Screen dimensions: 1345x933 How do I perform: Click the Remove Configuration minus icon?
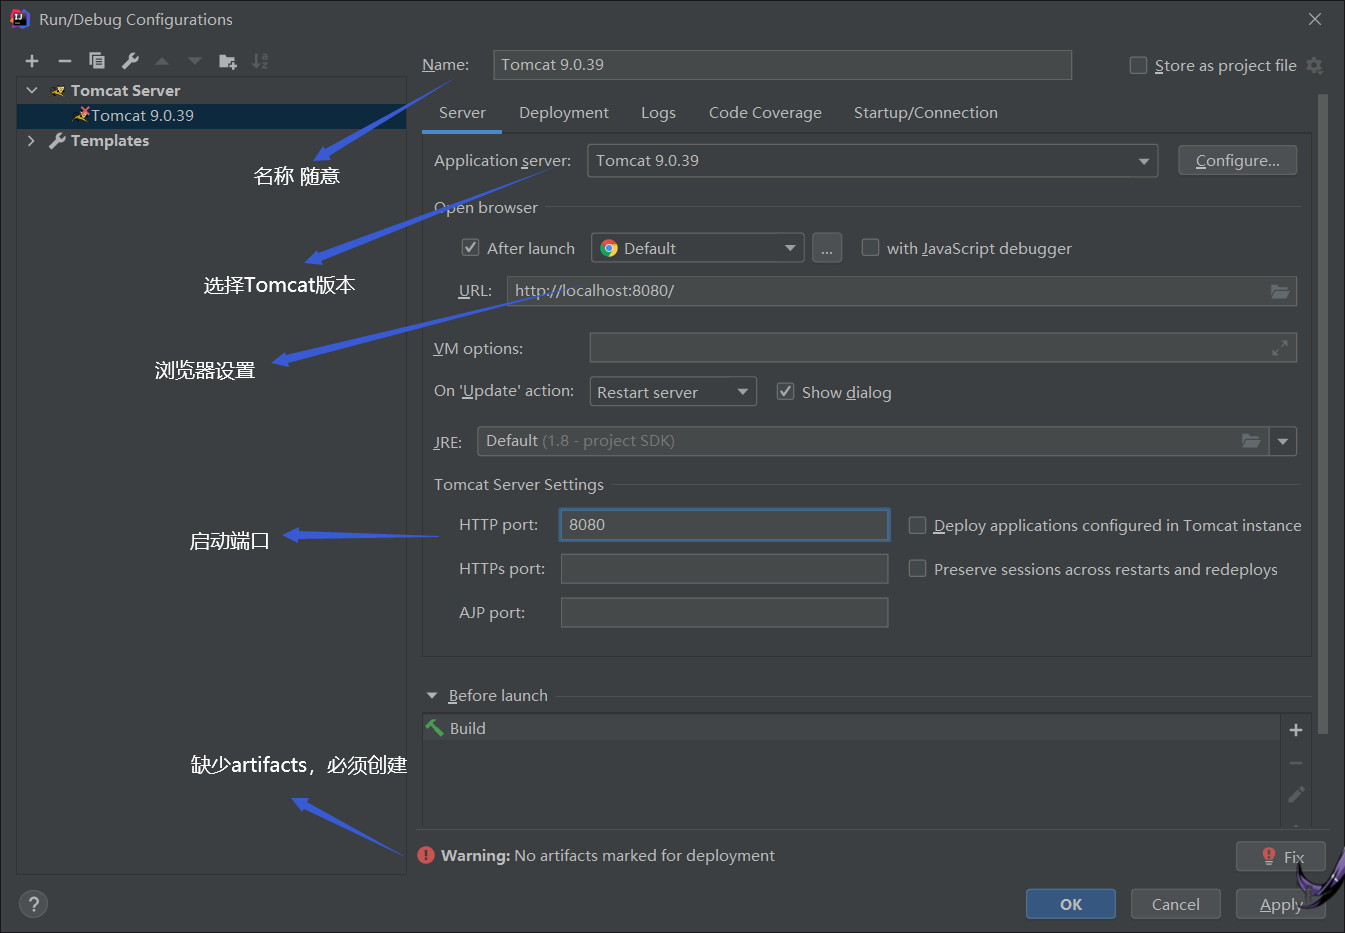point(65,61)
